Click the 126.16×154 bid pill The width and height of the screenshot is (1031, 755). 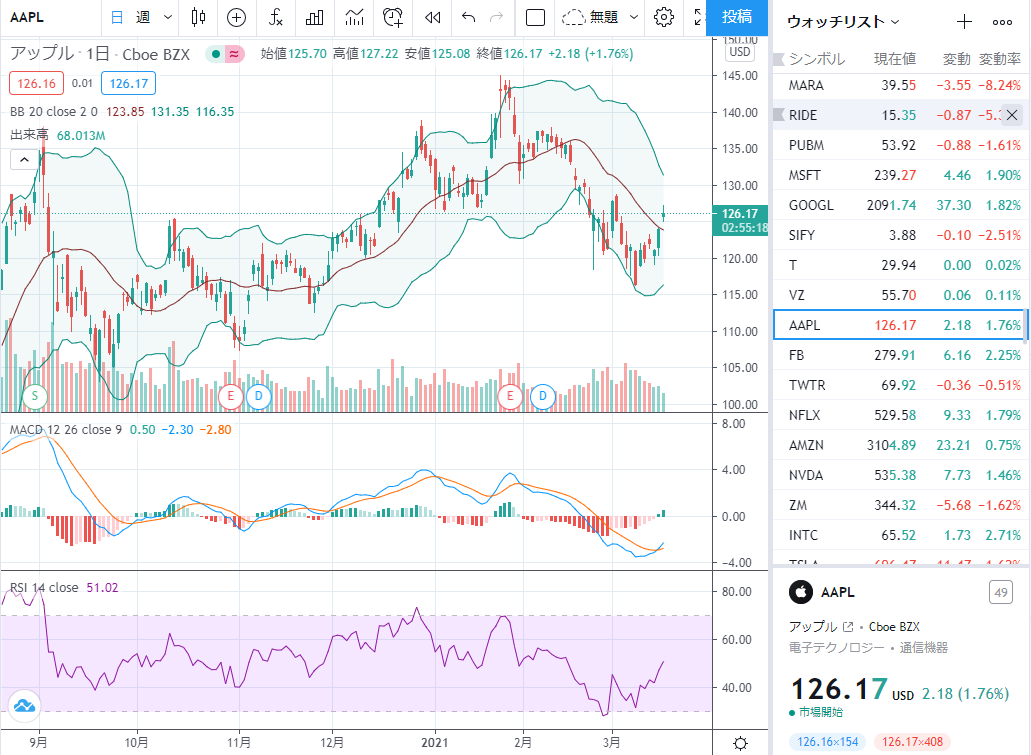(828, 742)
